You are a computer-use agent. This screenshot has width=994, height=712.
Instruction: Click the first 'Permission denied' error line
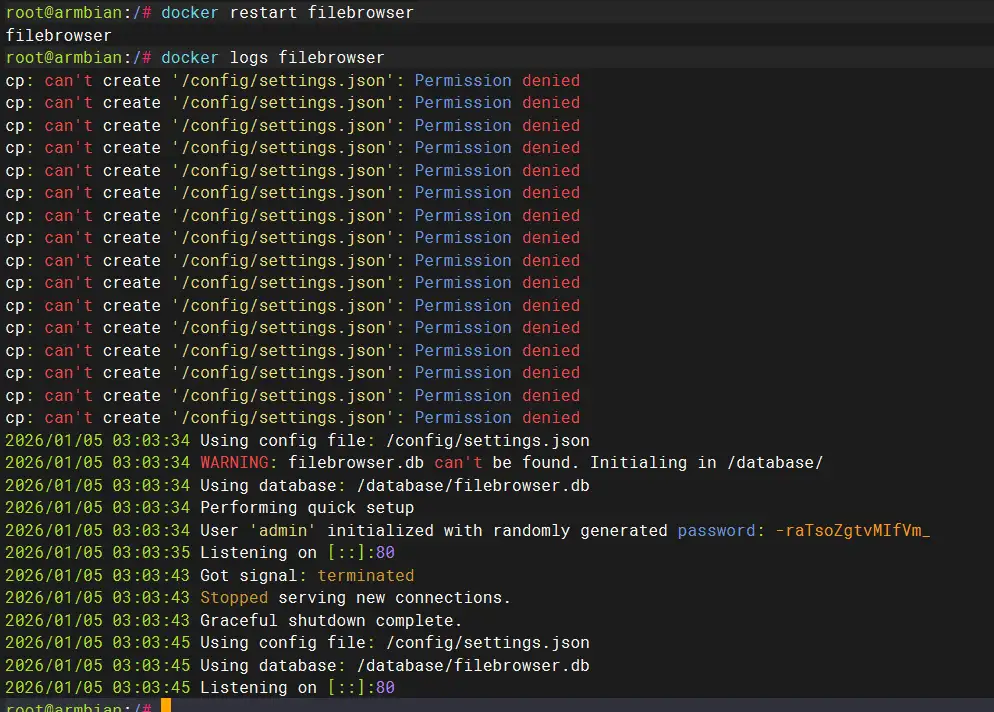coord(292,81)
